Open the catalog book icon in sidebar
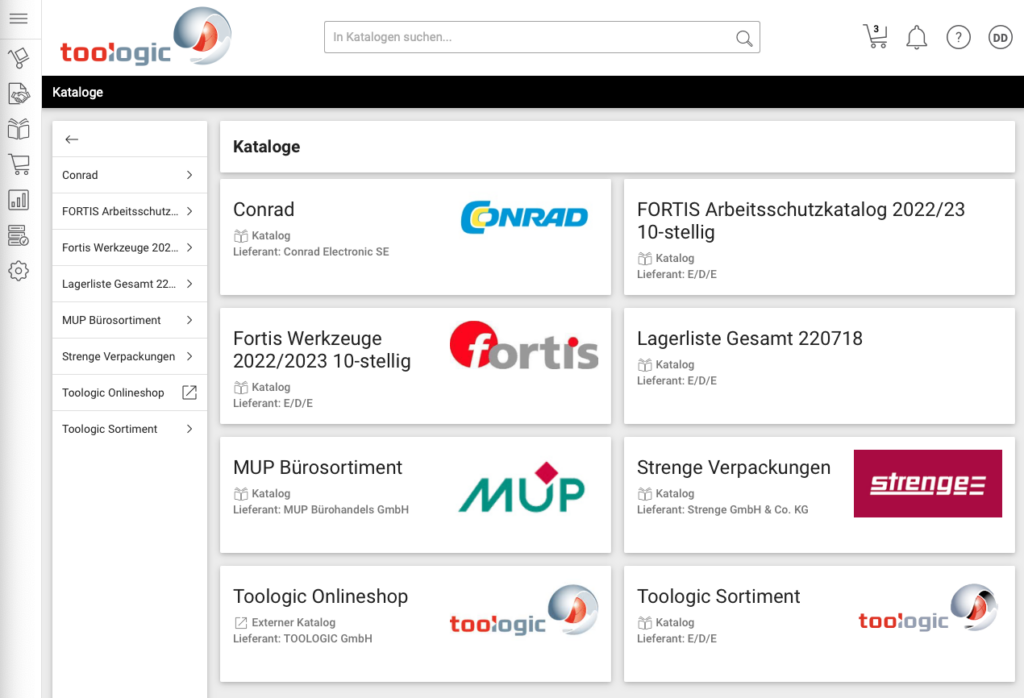The image size is (1024, 698). tap(18, 129)
